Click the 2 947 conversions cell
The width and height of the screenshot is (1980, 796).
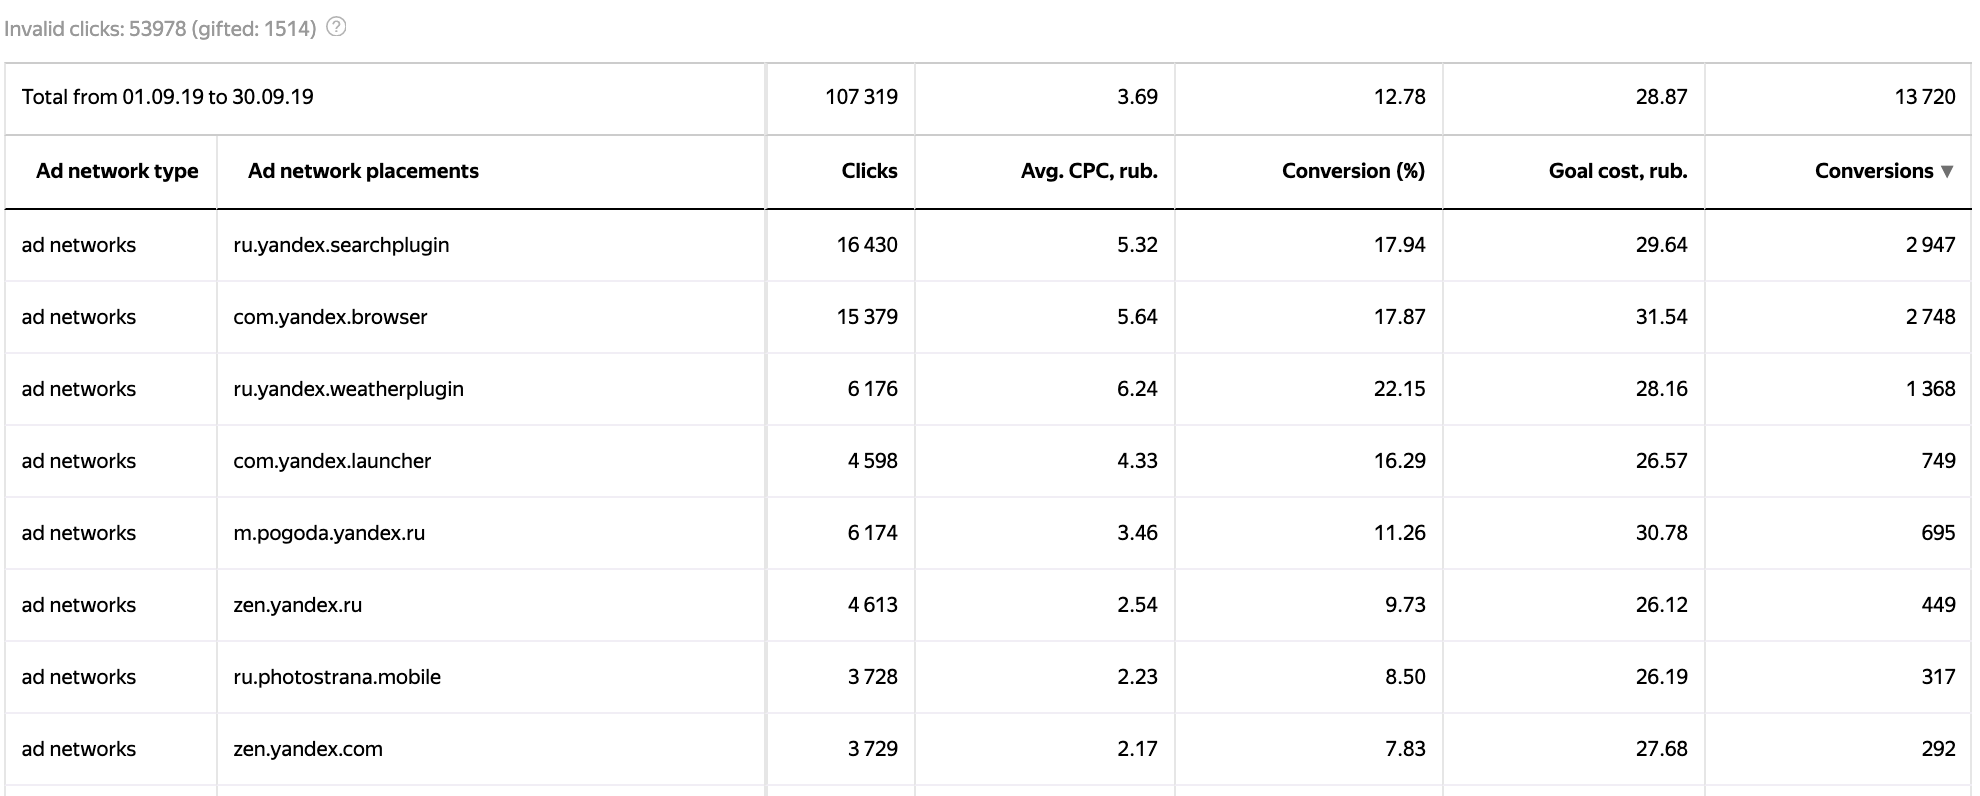pyautogui.click(x=1930, y=245)
